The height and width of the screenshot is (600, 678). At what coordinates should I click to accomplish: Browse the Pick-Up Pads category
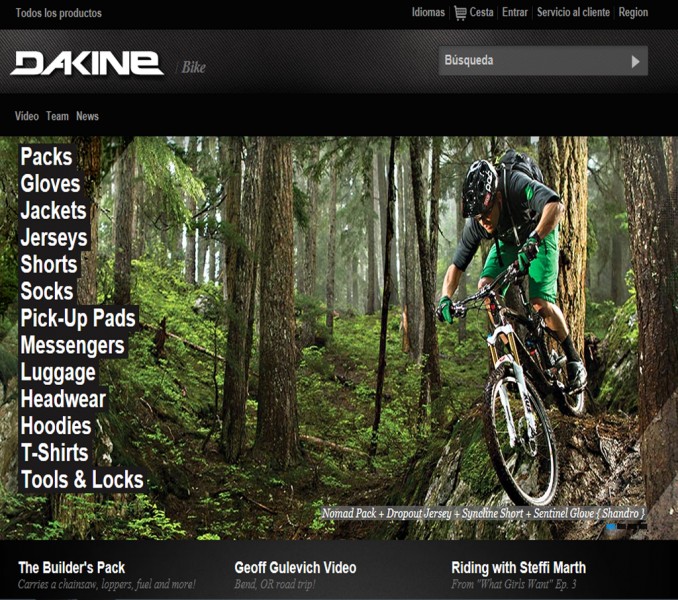[x=78, y=318]
